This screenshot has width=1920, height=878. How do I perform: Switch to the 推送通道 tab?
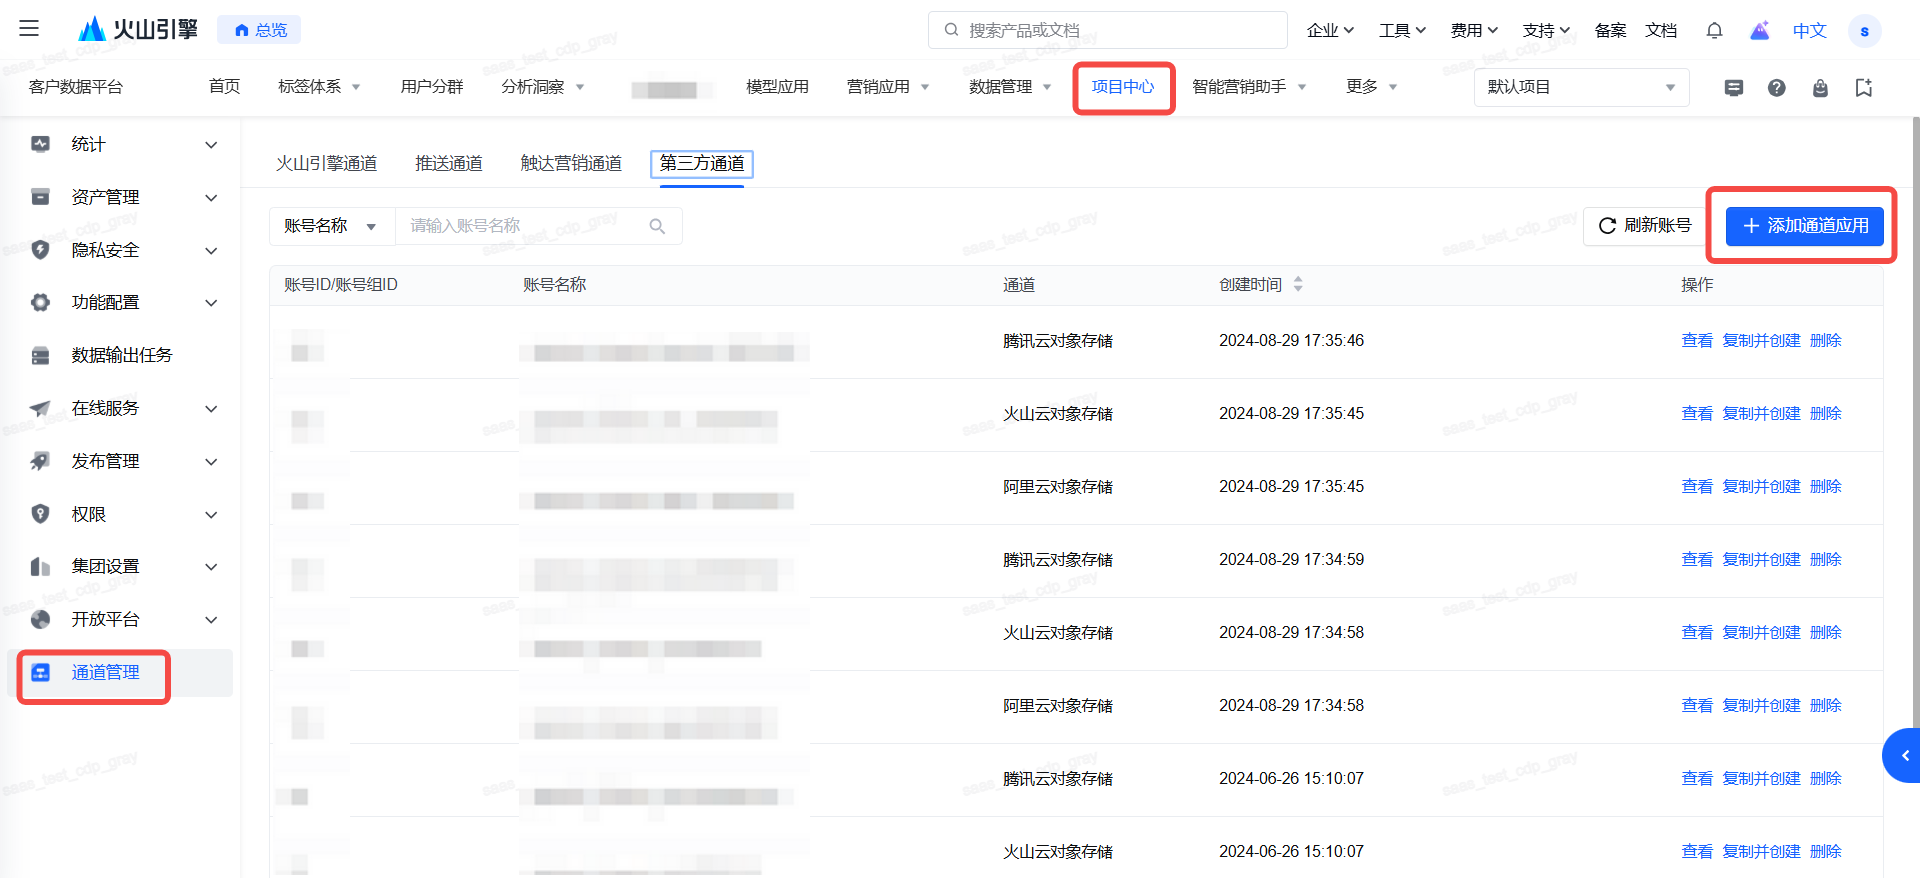point(449,163)
